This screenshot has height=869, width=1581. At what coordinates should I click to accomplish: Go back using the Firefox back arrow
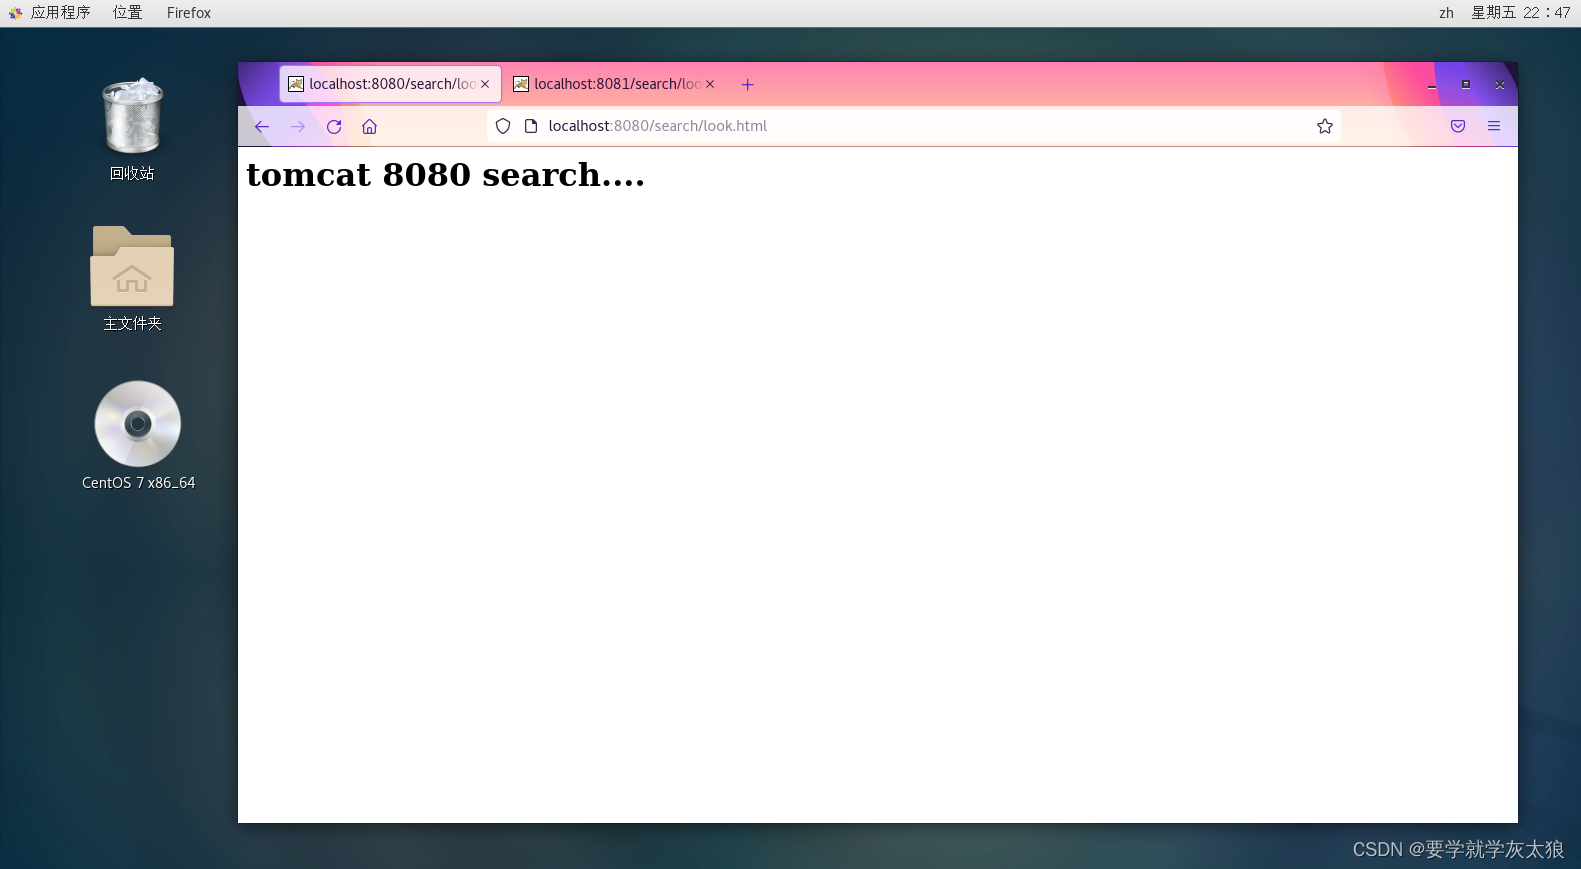click(x=262, y=126)
